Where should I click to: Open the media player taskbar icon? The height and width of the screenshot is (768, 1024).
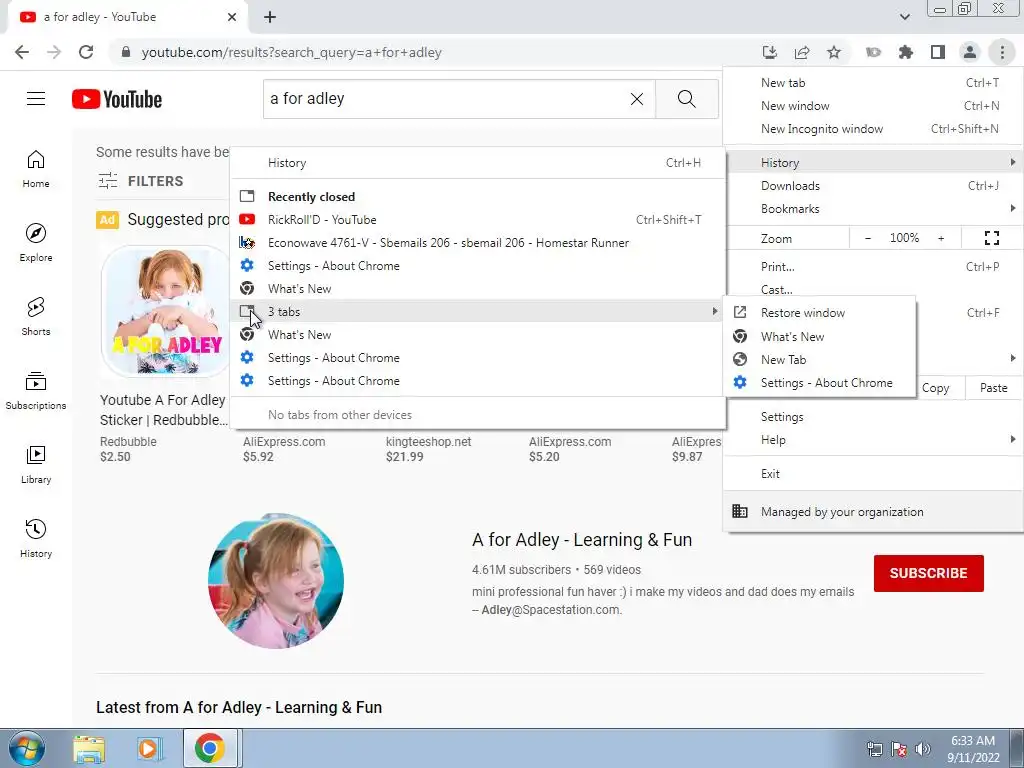(x=149, y=748)
